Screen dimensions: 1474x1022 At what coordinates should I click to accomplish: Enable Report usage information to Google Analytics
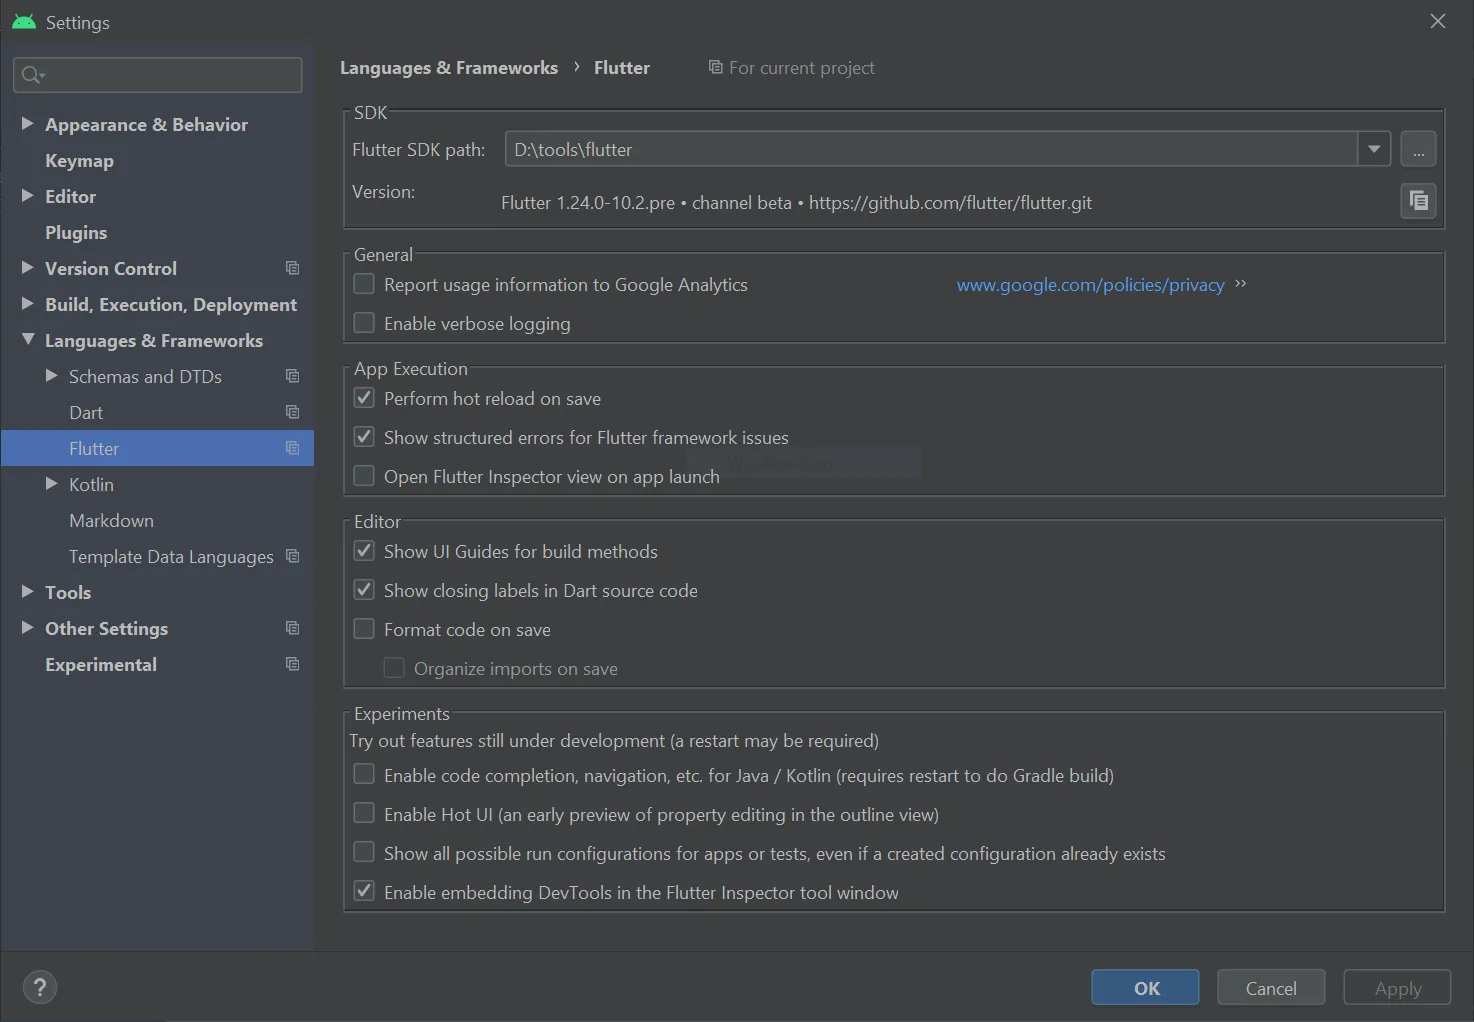[364, 284]
